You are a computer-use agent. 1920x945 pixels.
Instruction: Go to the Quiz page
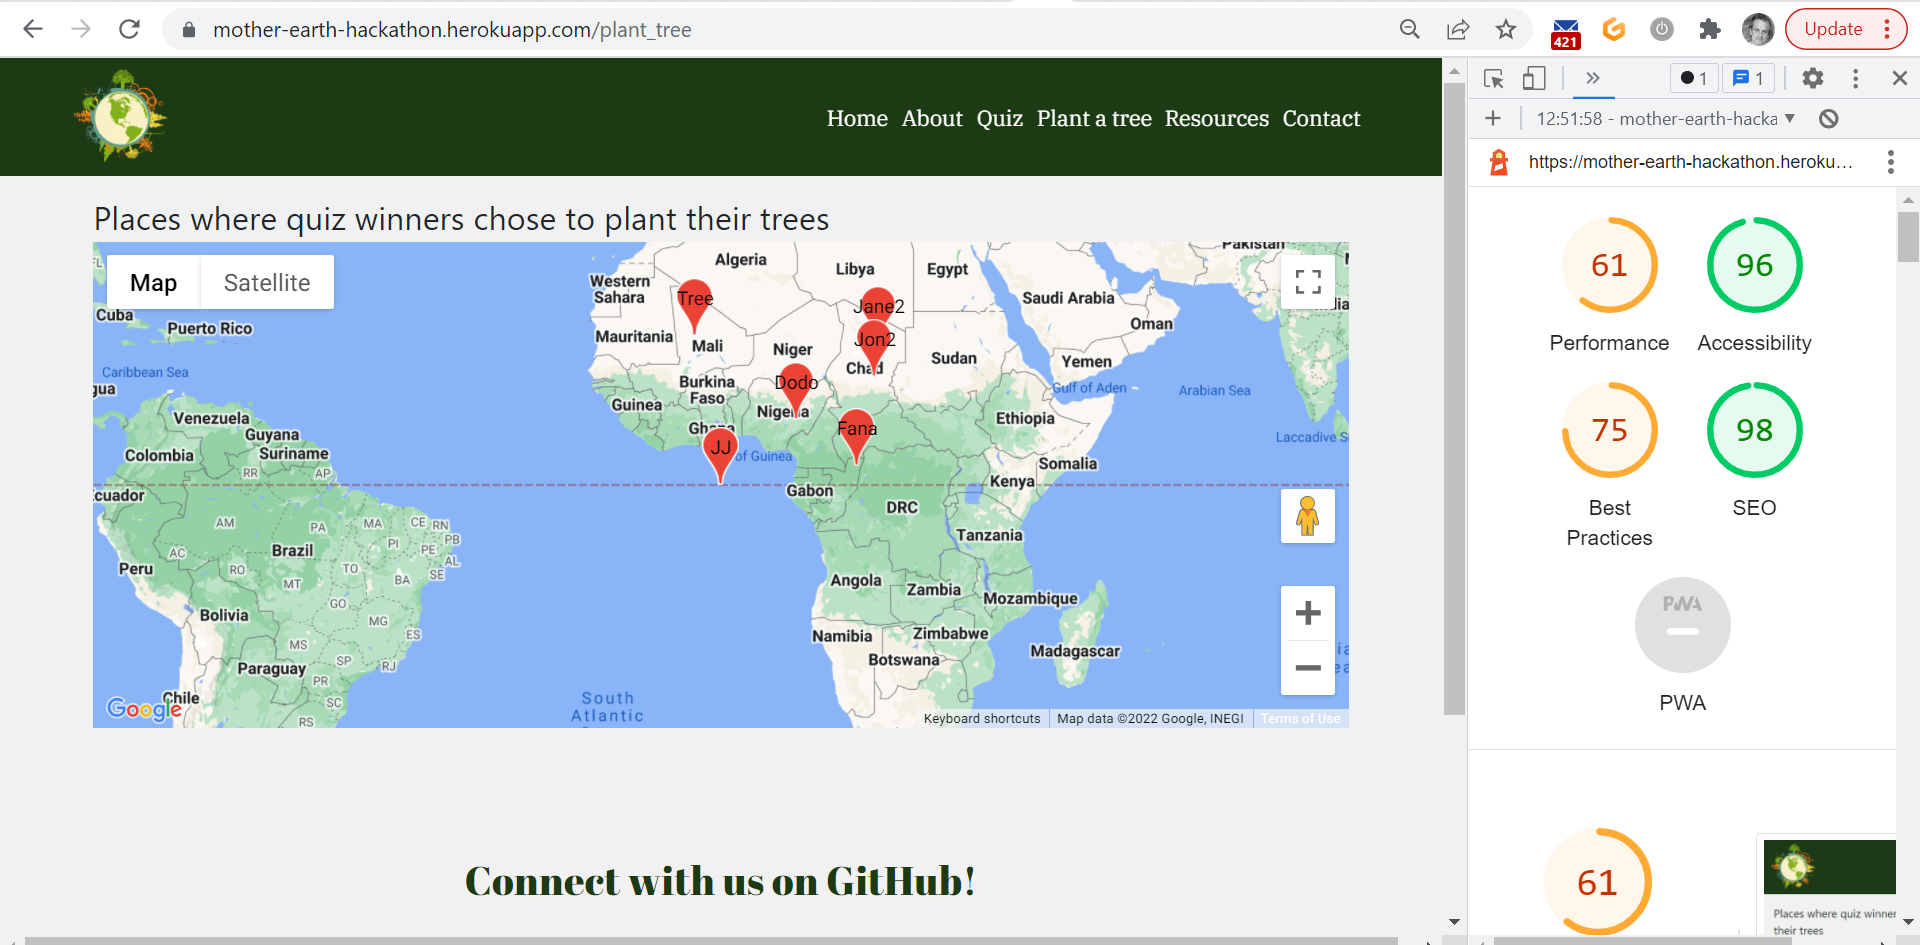pyautogui.click(x=1000, y=118)
